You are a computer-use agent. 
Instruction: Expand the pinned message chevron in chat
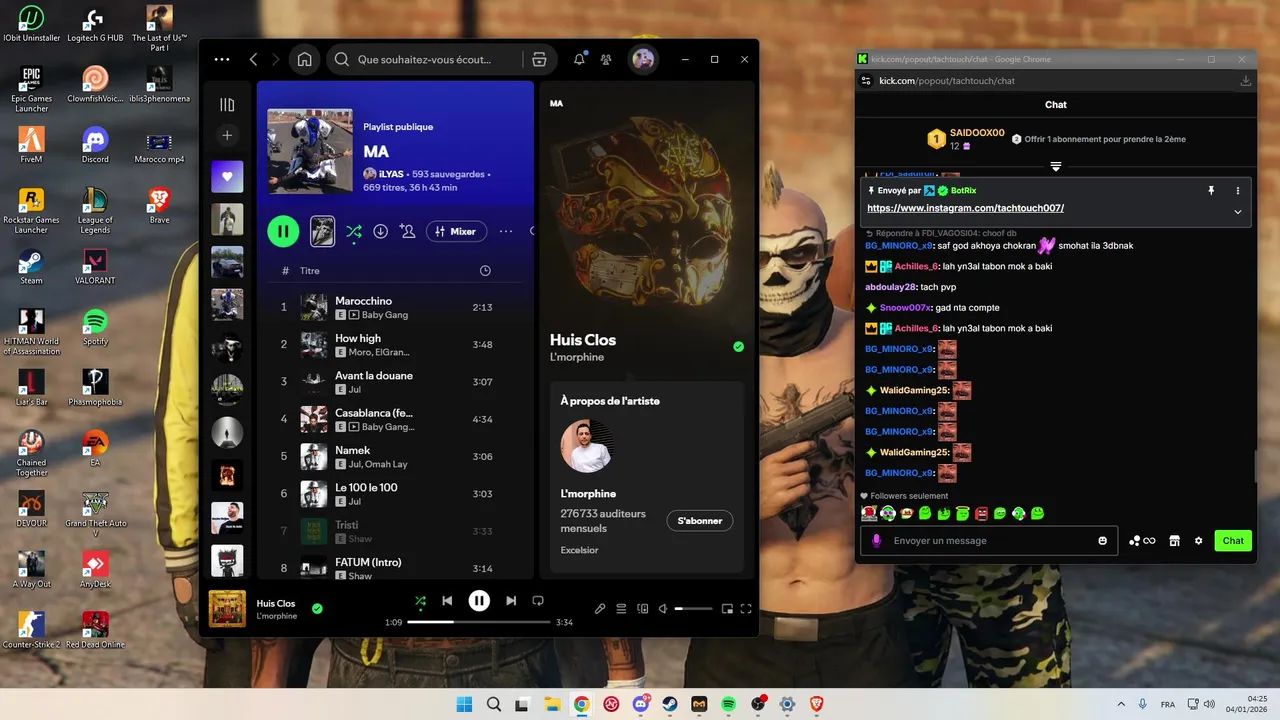point(1237,212)
